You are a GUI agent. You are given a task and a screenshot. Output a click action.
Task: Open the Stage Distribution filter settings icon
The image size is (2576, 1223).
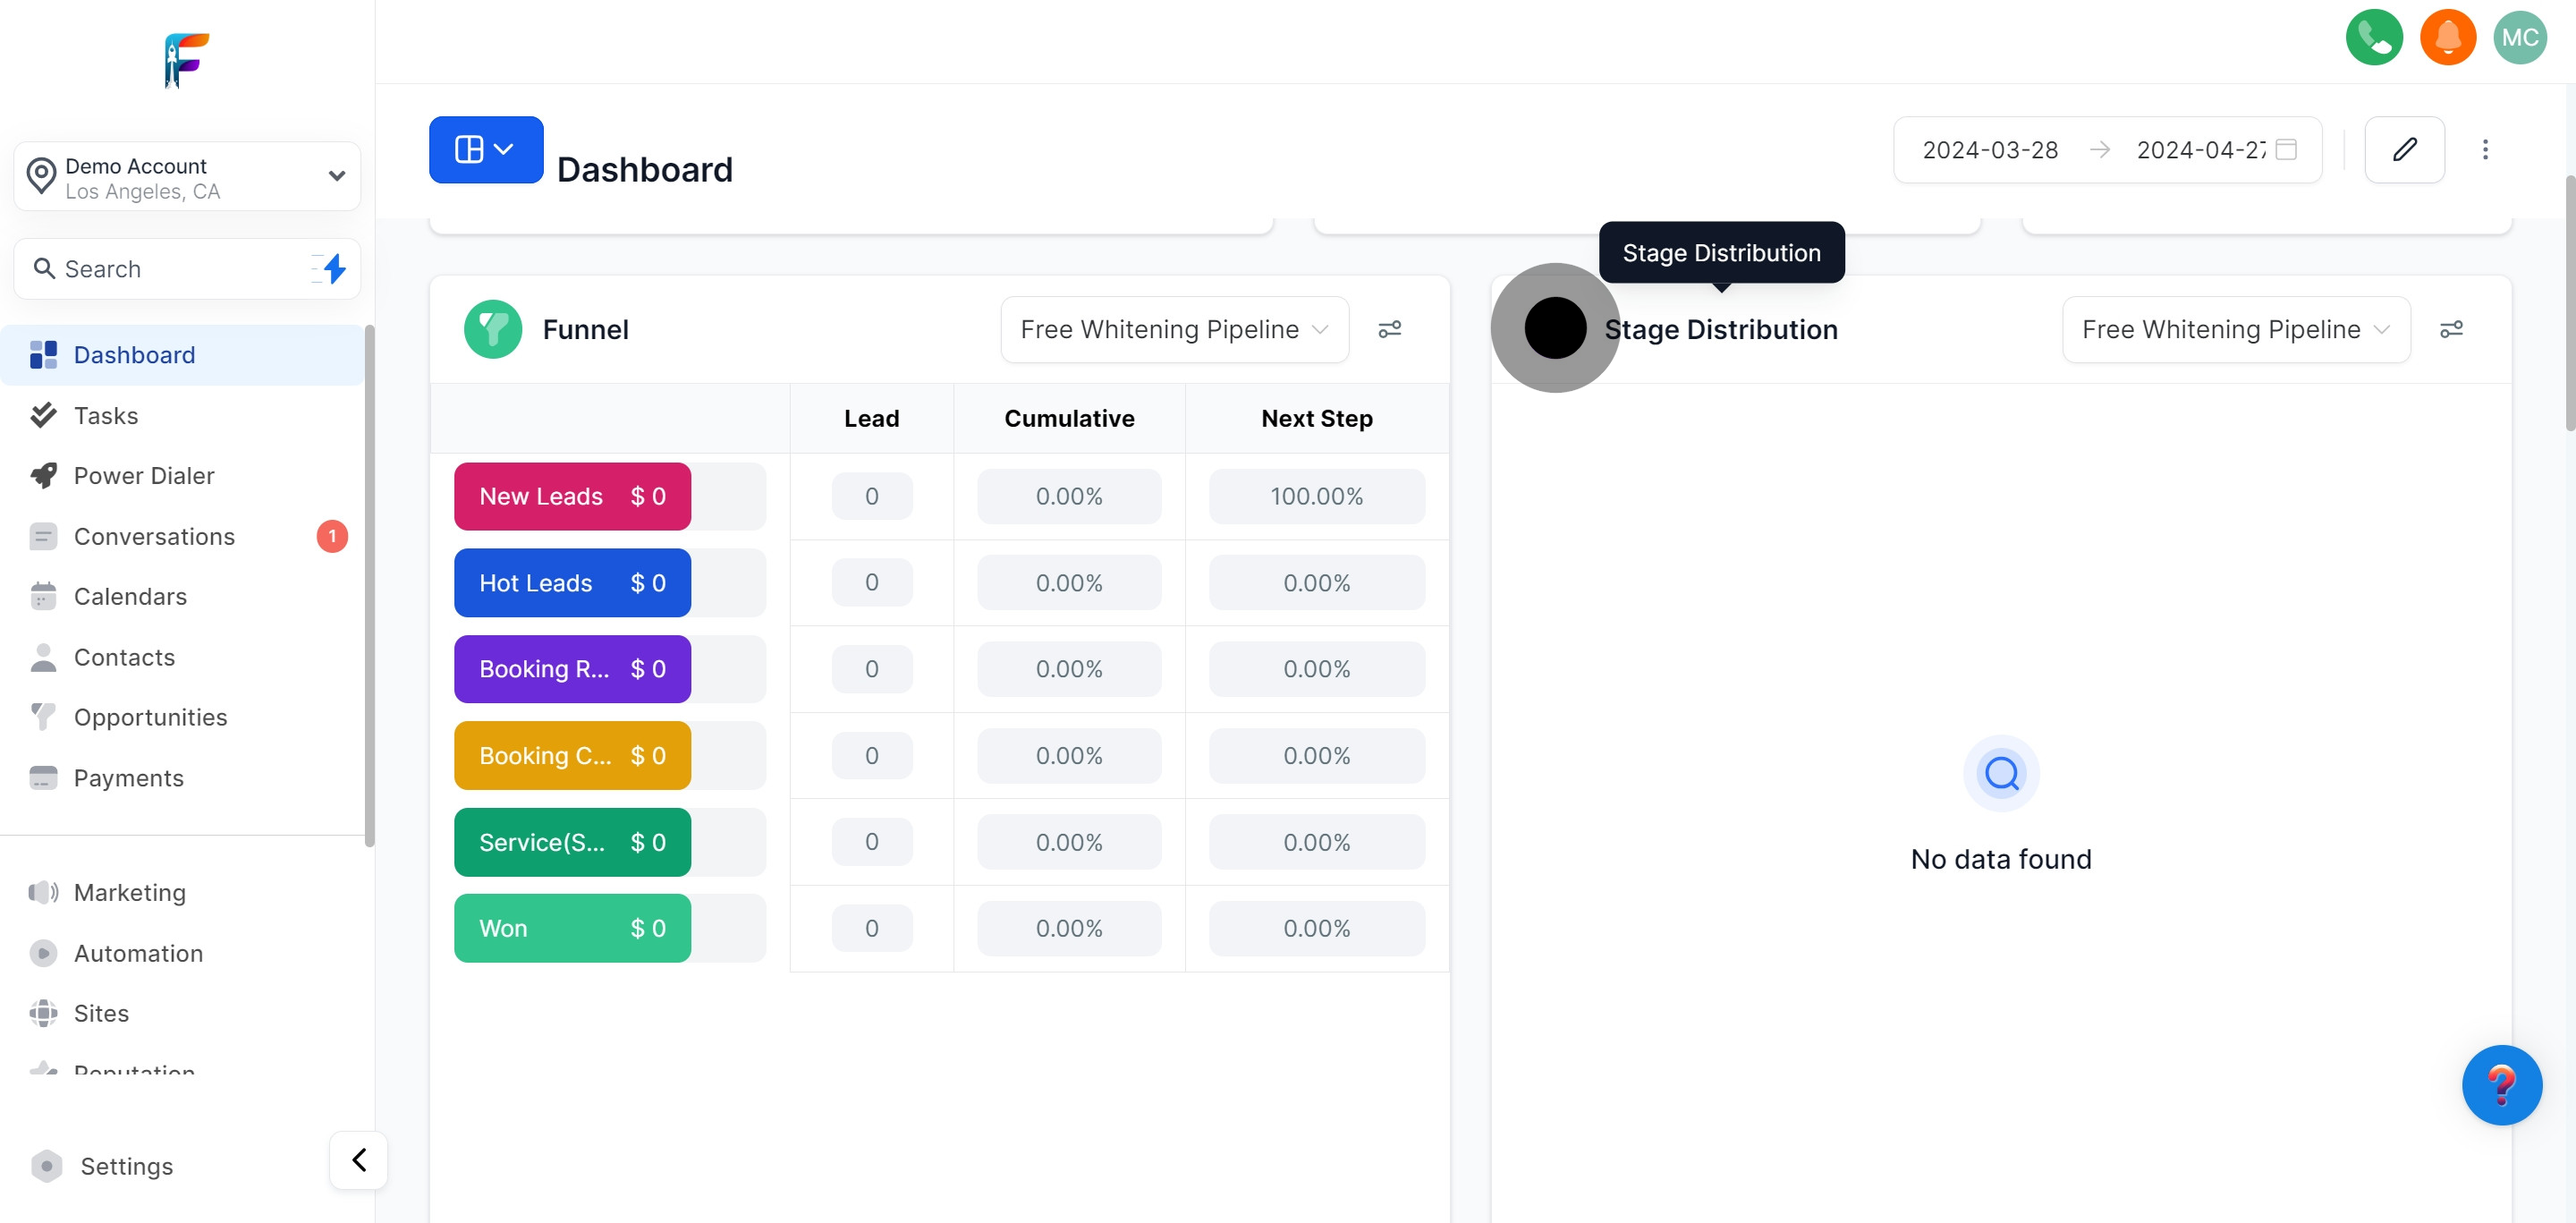pyautogui.click(x=2452, y=328)
